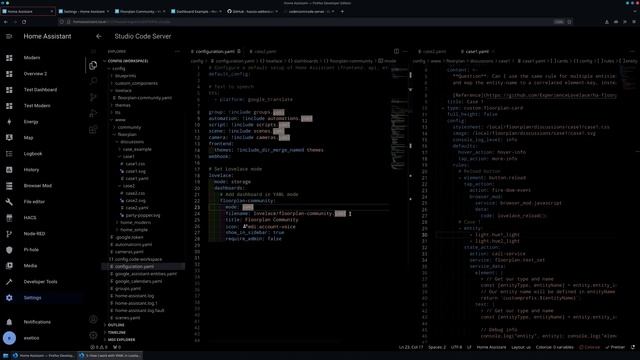The image size is (640, 360).
Task: Expand TIMELINE section
Action: 117,333
